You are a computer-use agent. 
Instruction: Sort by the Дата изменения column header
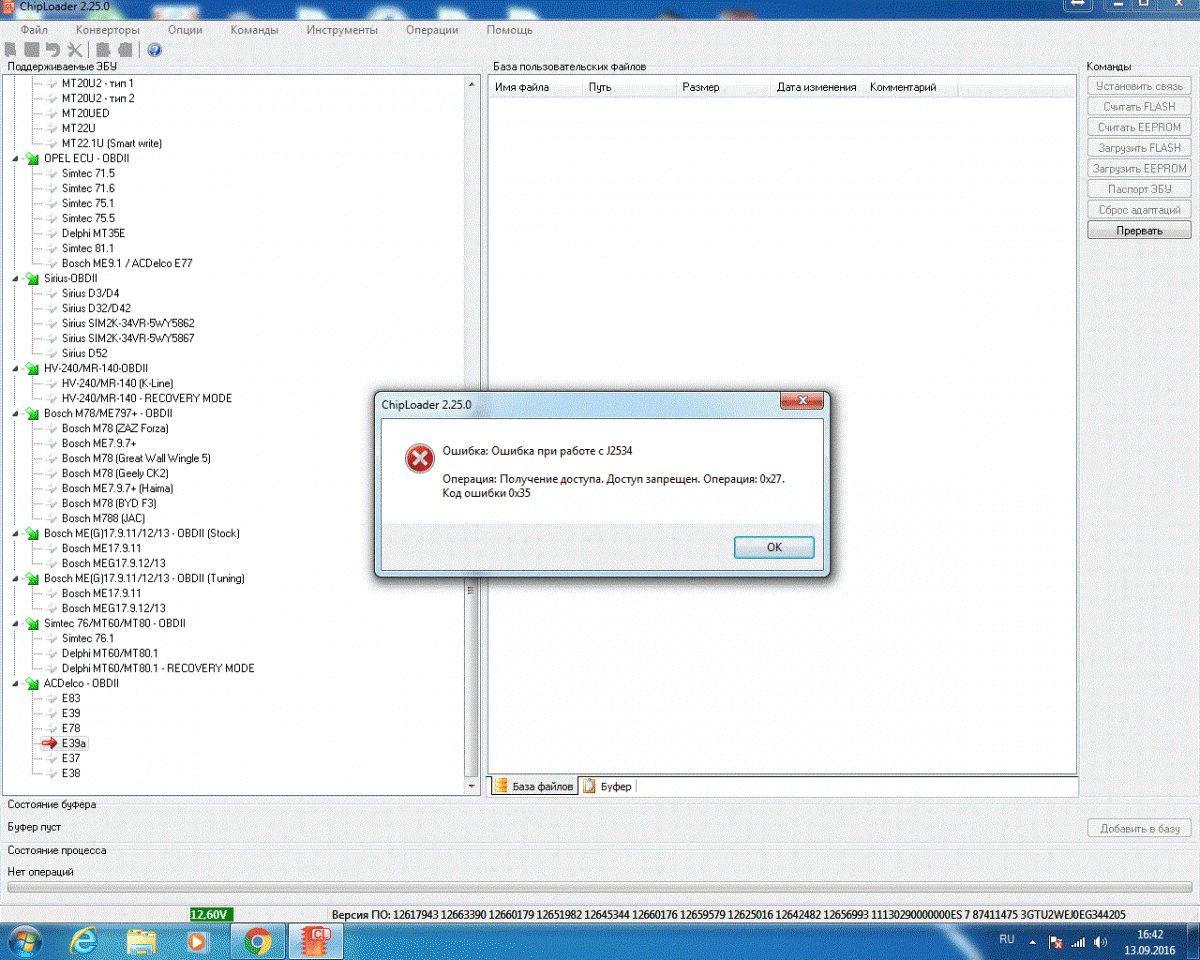point(817,87)
